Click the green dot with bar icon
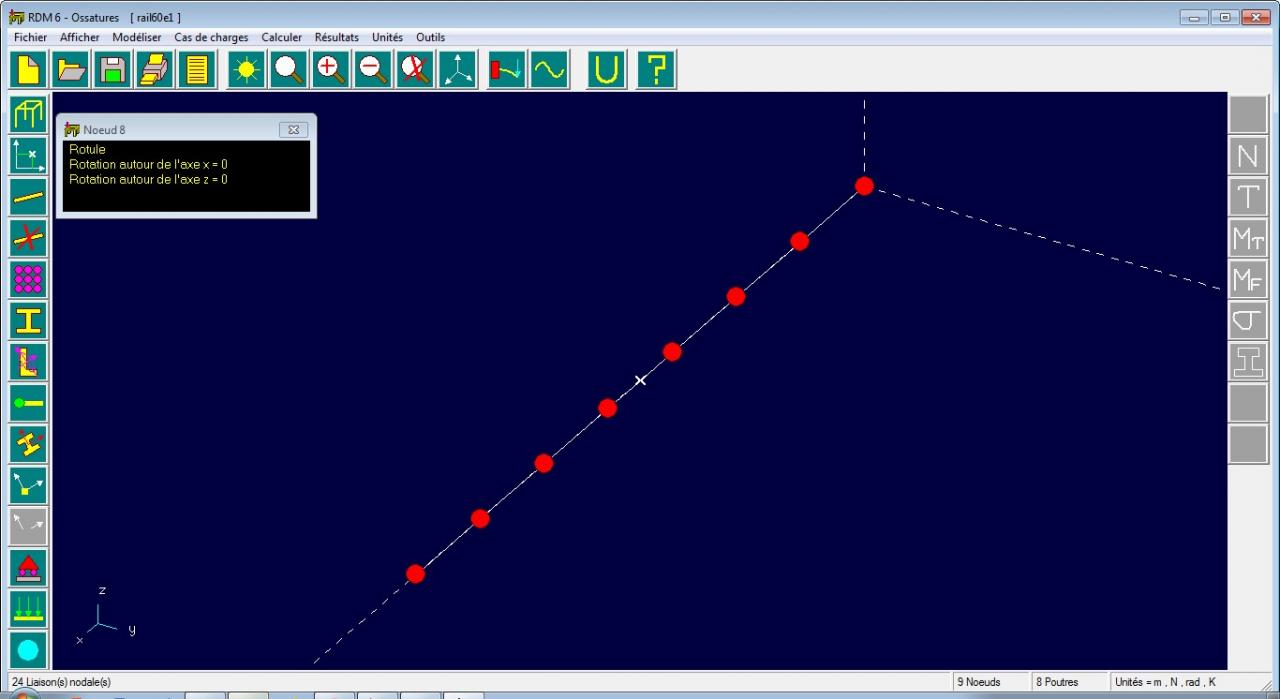 click(28, 402)
